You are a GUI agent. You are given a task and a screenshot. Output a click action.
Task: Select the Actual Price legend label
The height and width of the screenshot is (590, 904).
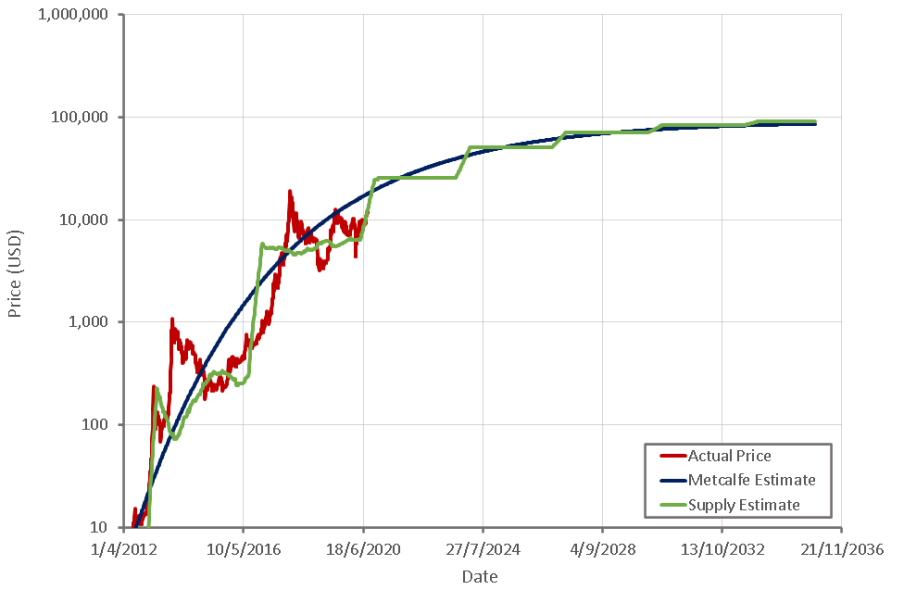pyautogui.click(x=729, y=456)
